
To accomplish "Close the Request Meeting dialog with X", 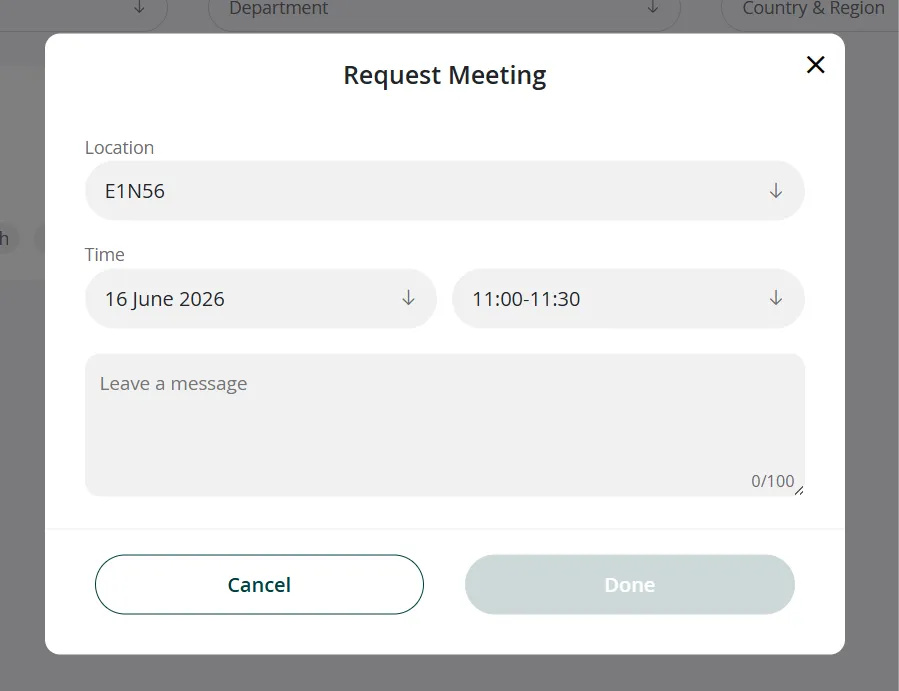I will tap(816, 65).
